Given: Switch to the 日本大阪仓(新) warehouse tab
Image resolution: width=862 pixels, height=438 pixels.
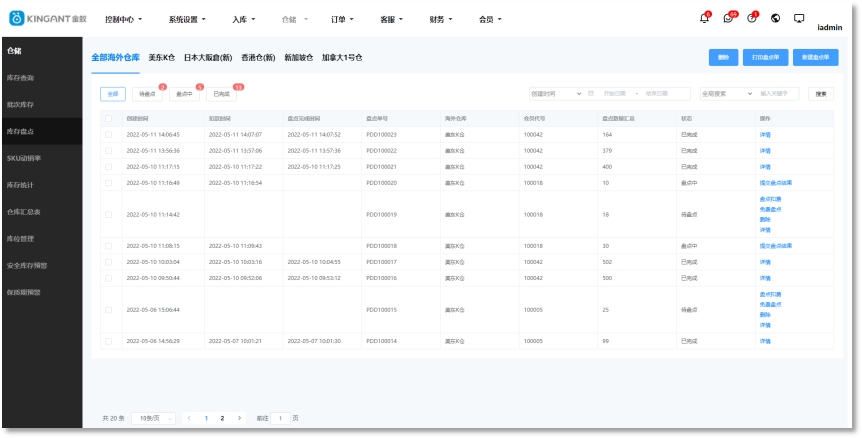Looking at the screenshot, I should tap(208, 58).
